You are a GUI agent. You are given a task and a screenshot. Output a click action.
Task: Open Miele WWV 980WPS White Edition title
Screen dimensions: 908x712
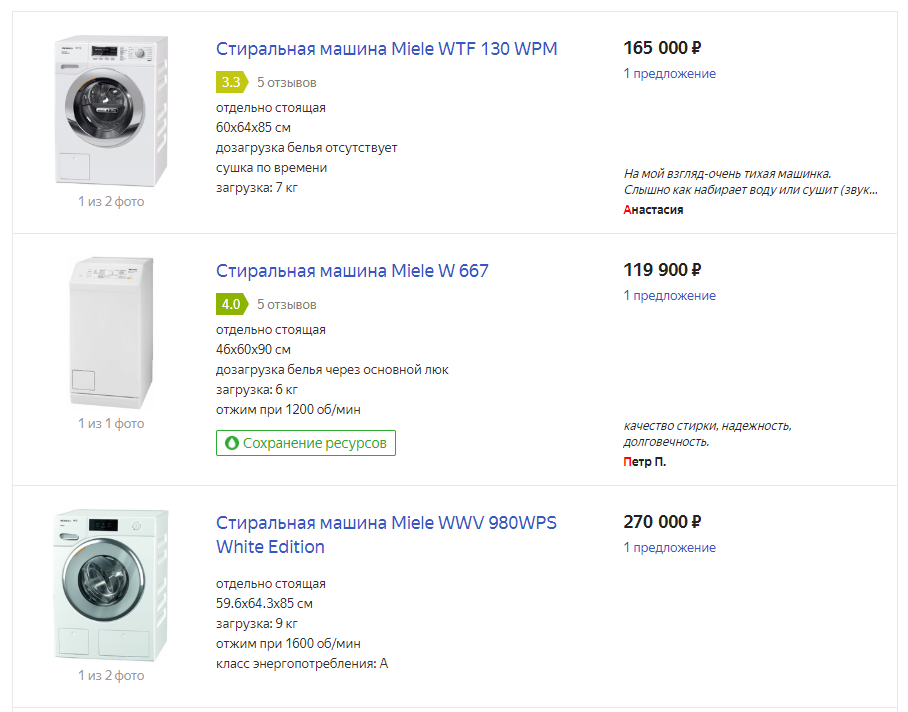pos(386,535)
